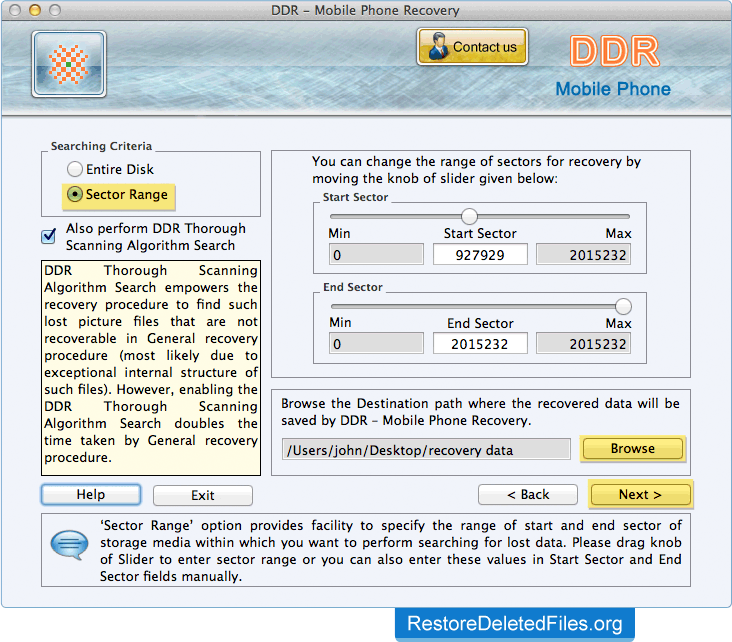This screenshot has width=732, height=642.
Task: Click the Start Sector Min field
Action: (376, 254)
